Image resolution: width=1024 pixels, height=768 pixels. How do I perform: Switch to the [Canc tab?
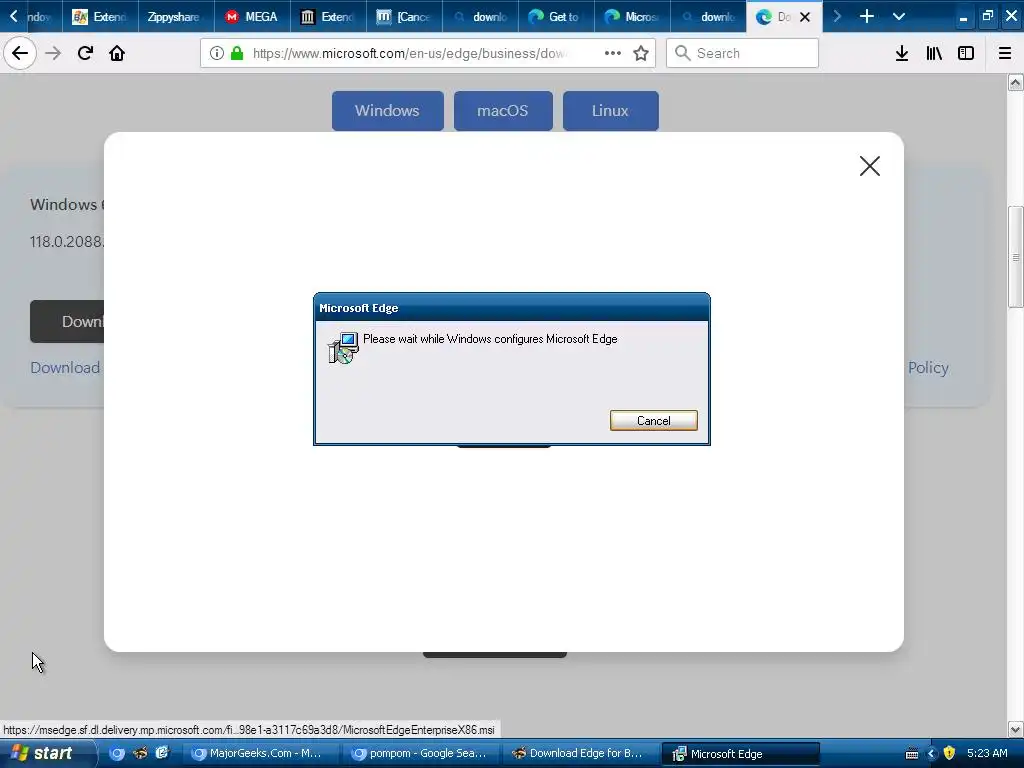[404, 16]
